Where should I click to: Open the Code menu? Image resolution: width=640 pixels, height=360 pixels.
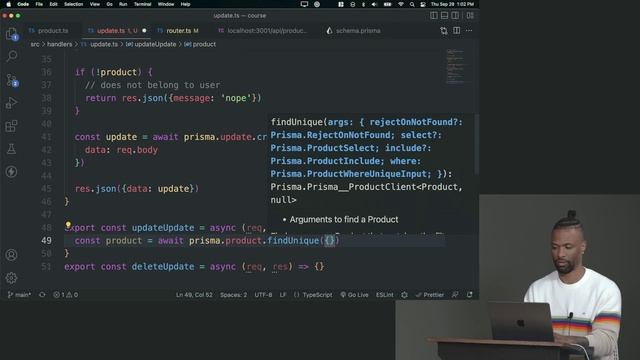23,4
